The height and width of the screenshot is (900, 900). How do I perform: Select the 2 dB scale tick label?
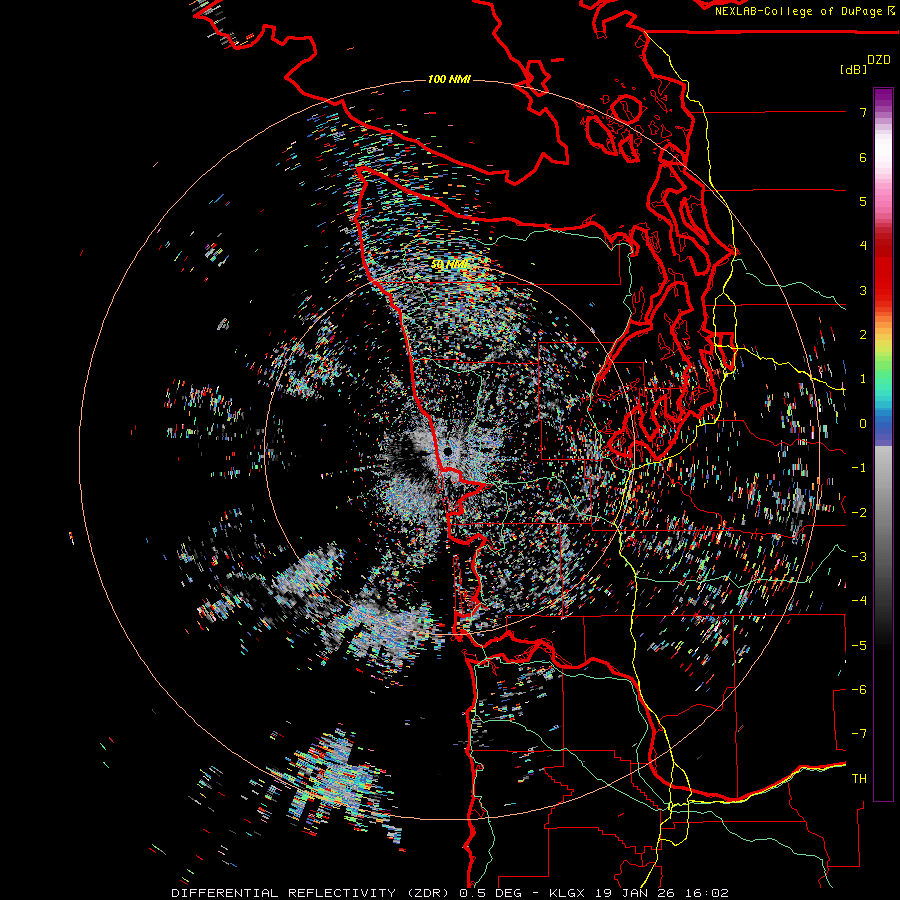(x=863, y=335)
